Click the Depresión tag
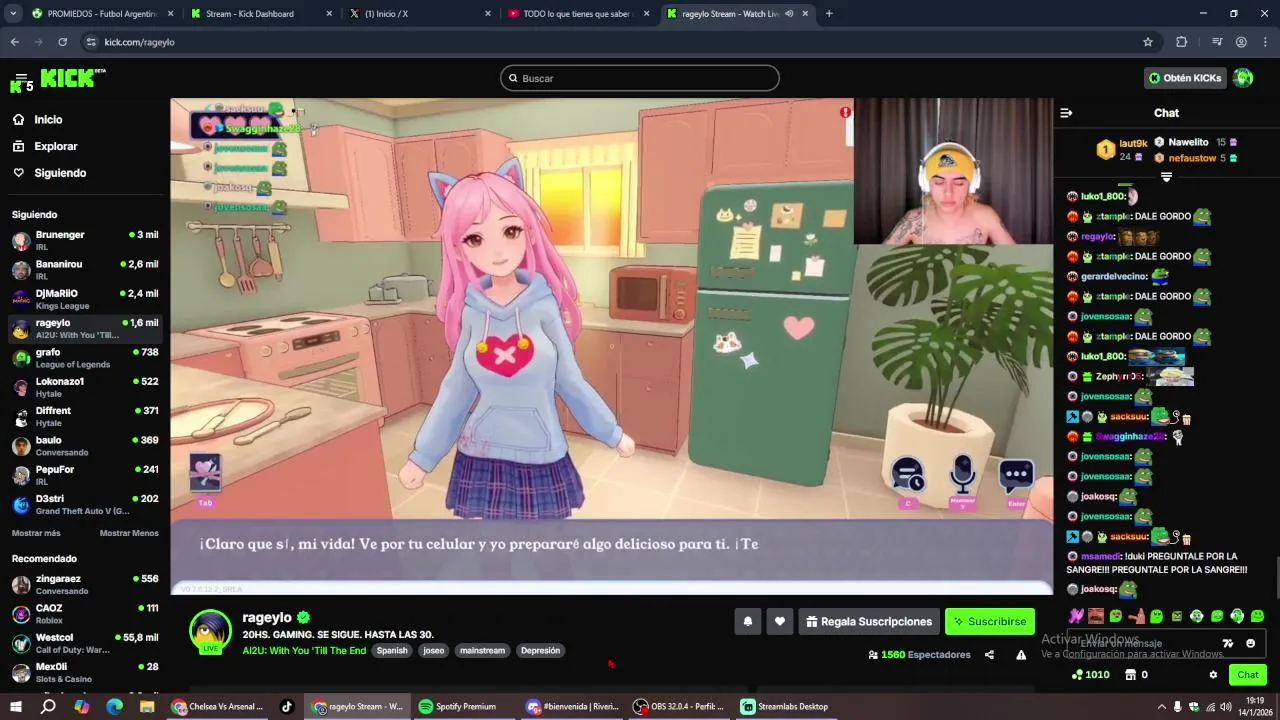 click(x=540, y=650)
